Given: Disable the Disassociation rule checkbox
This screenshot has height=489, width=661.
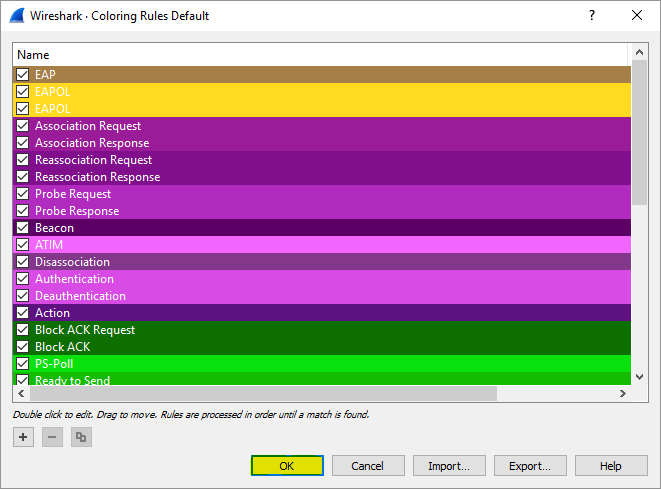Looking at the screenshot, I should 23,261.
